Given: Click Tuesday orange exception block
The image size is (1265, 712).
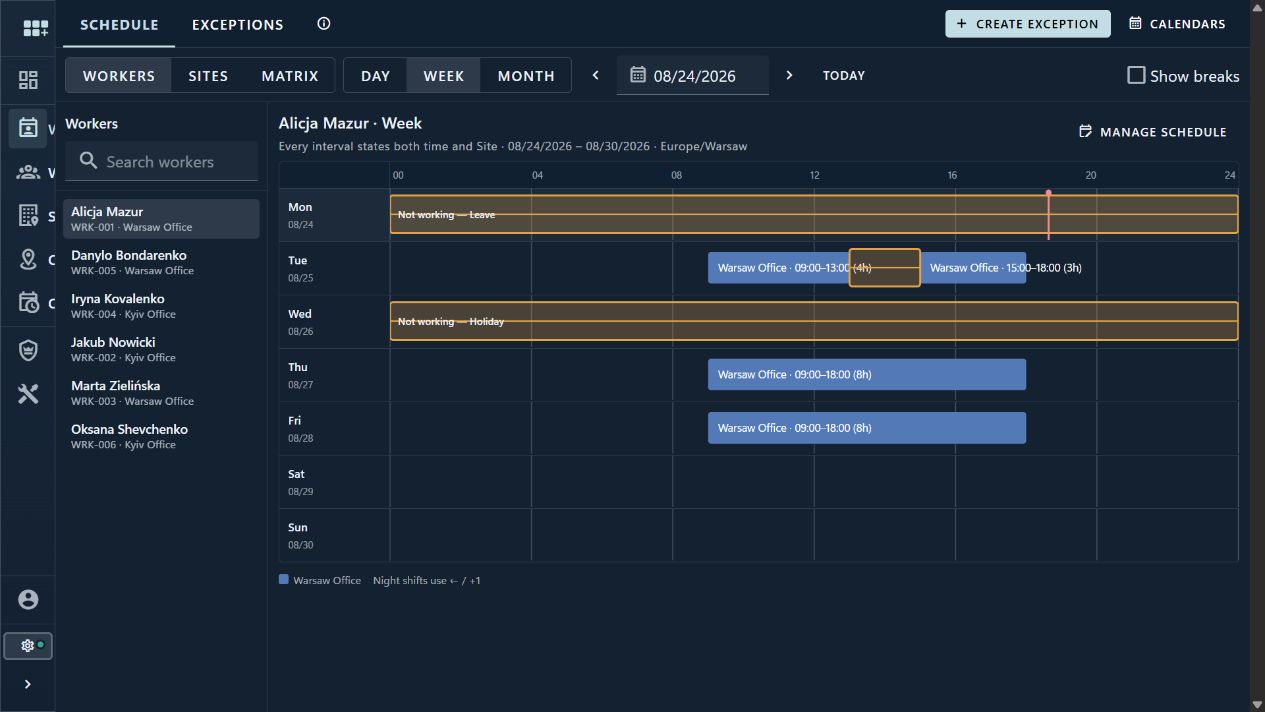Looking at the screenshot, I should 884,268.
